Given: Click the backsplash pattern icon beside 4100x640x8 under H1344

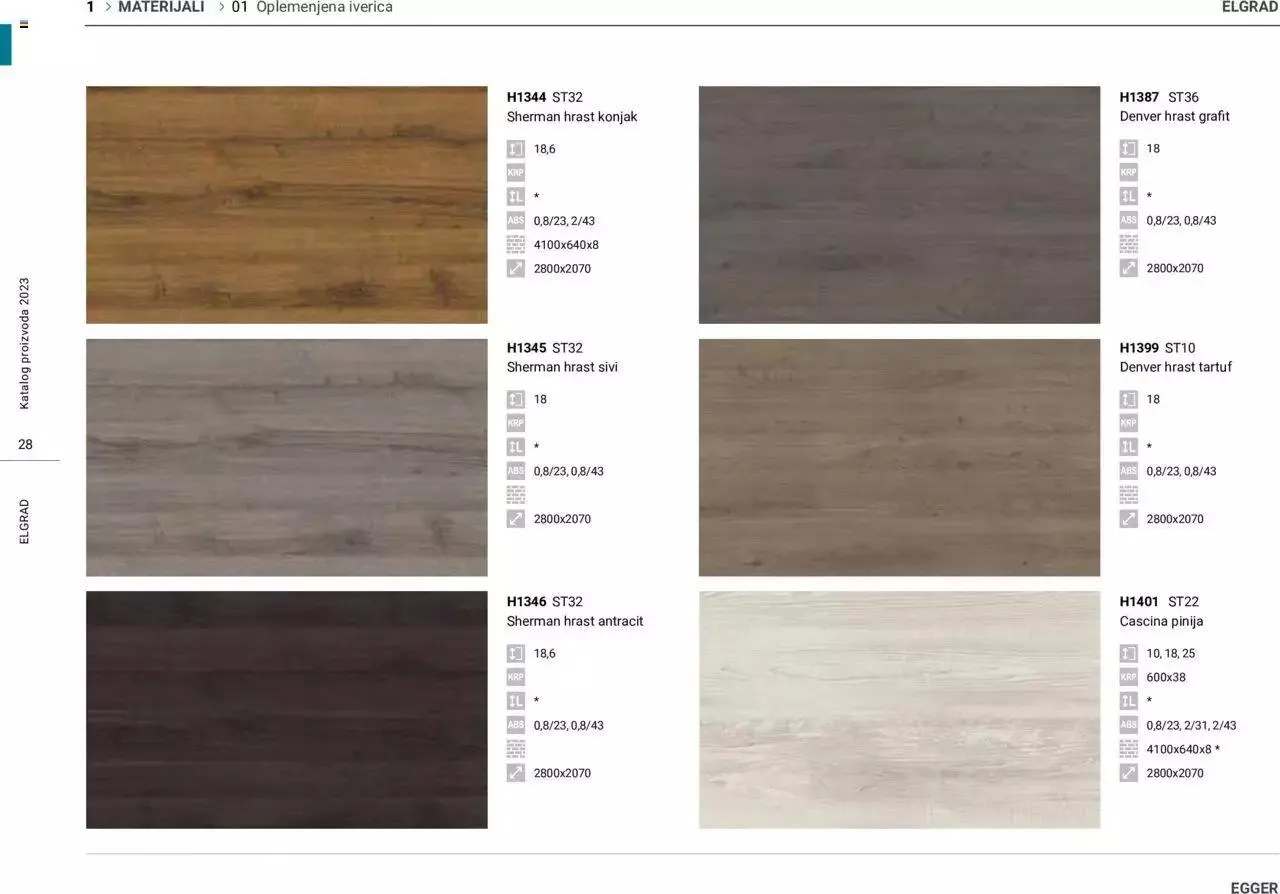Looking at the screenshot, I should (515, 245).
